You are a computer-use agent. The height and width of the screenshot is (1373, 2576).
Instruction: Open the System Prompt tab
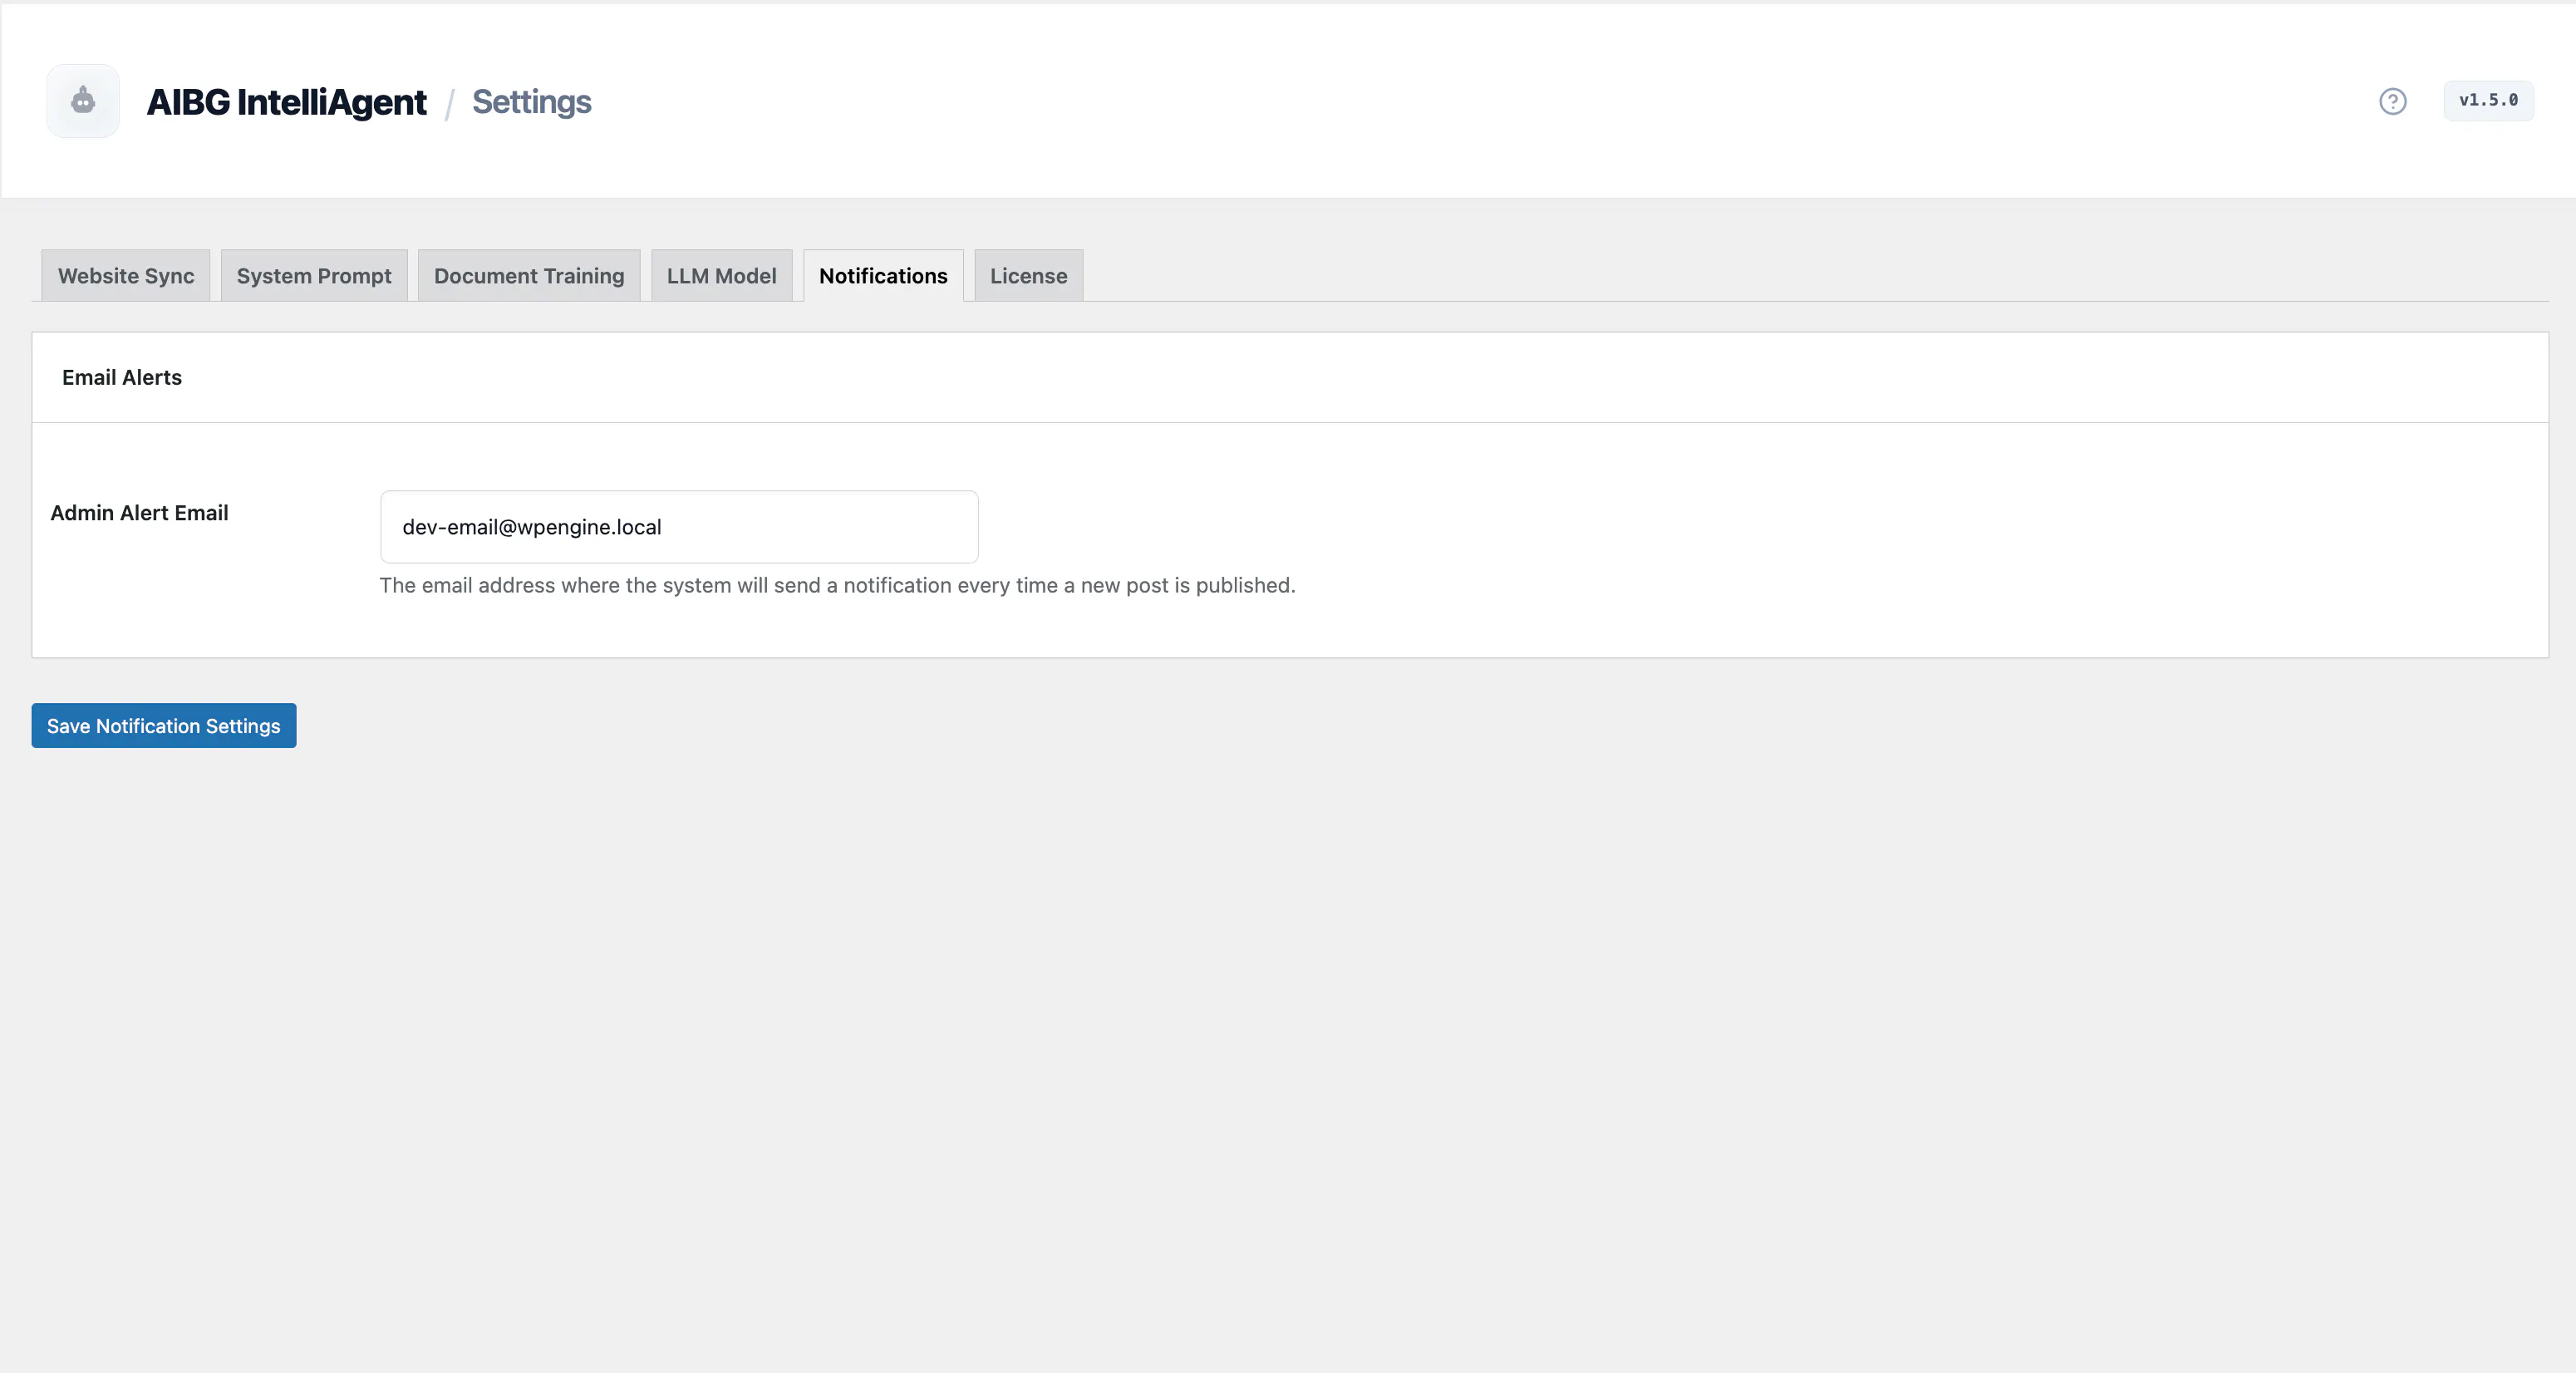click(x=314, y=275)
